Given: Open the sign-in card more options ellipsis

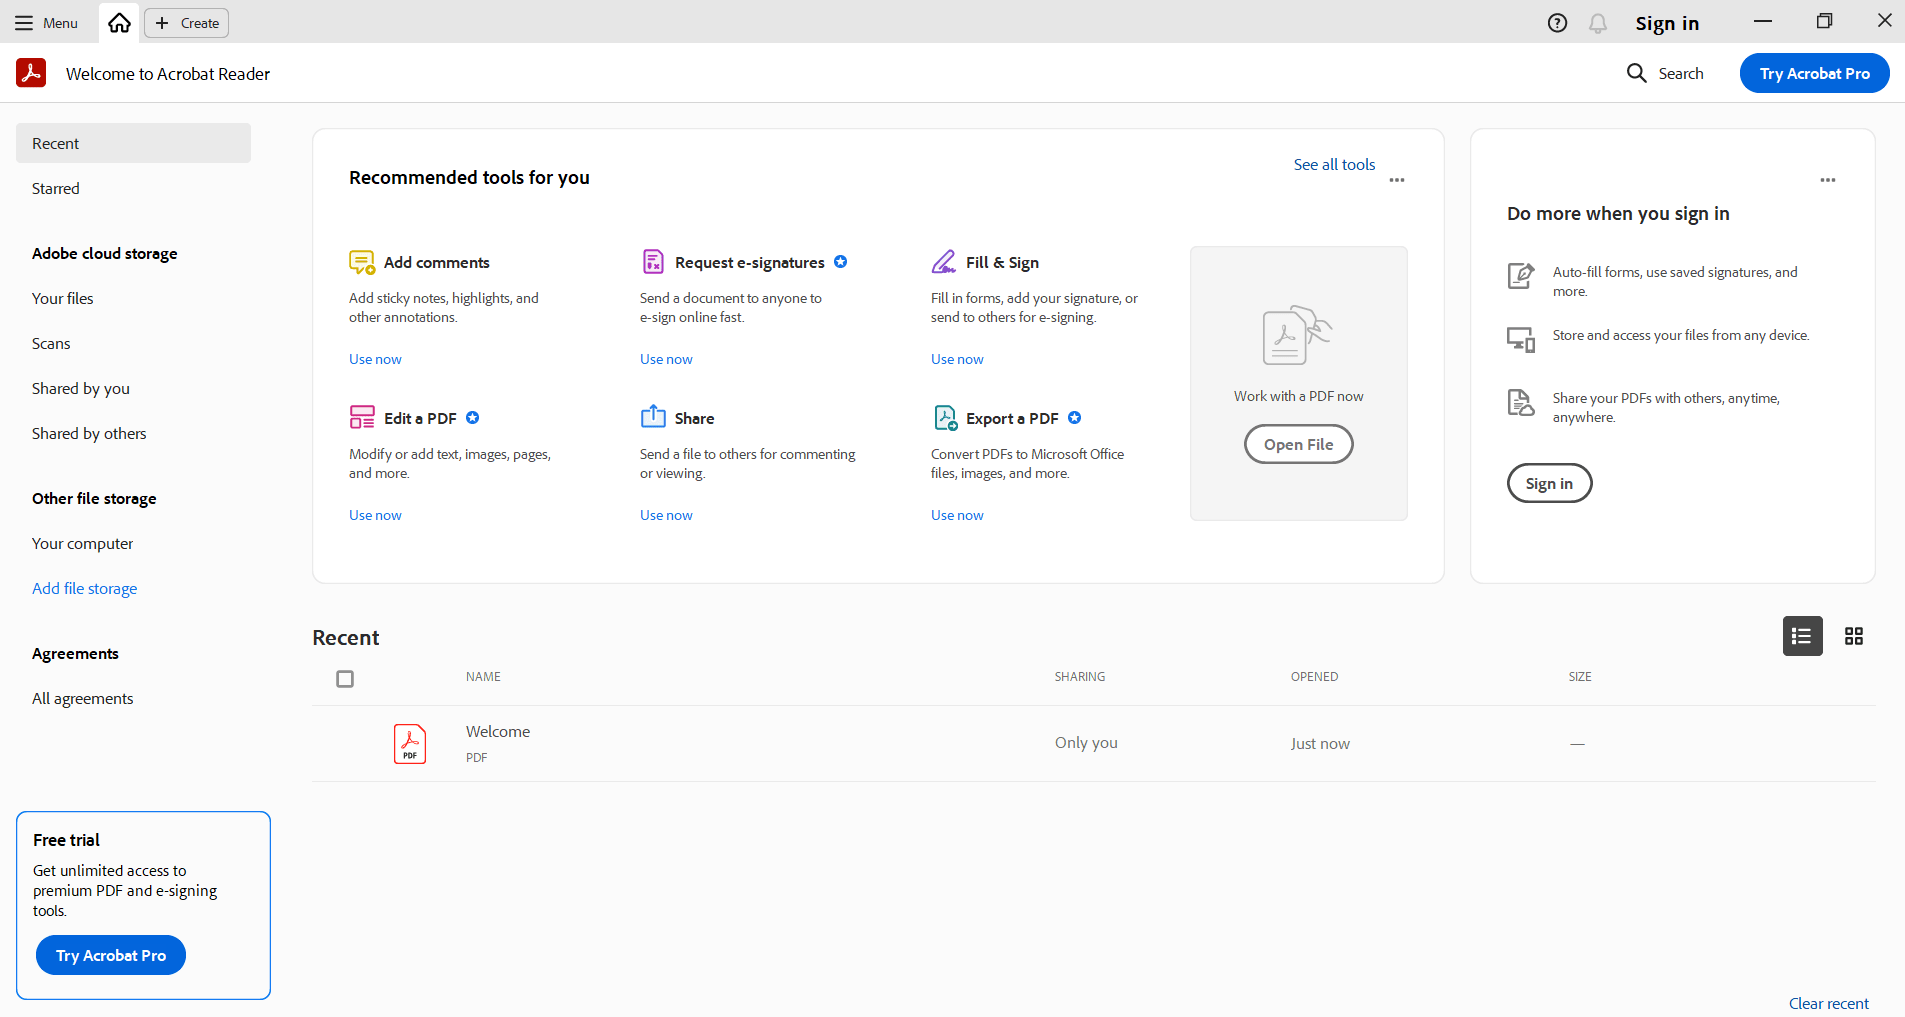Looking at the screenshot, I should [1828, 180].
